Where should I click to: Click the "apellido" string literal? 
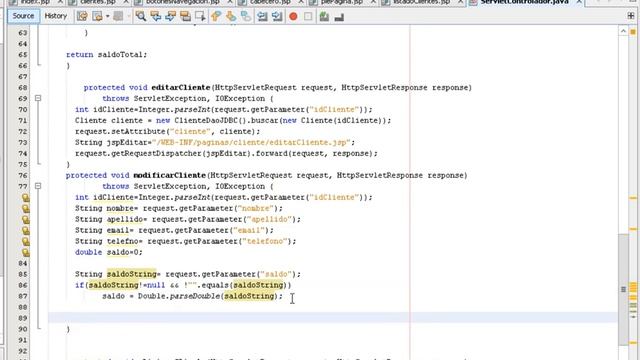tap(269, 219)
